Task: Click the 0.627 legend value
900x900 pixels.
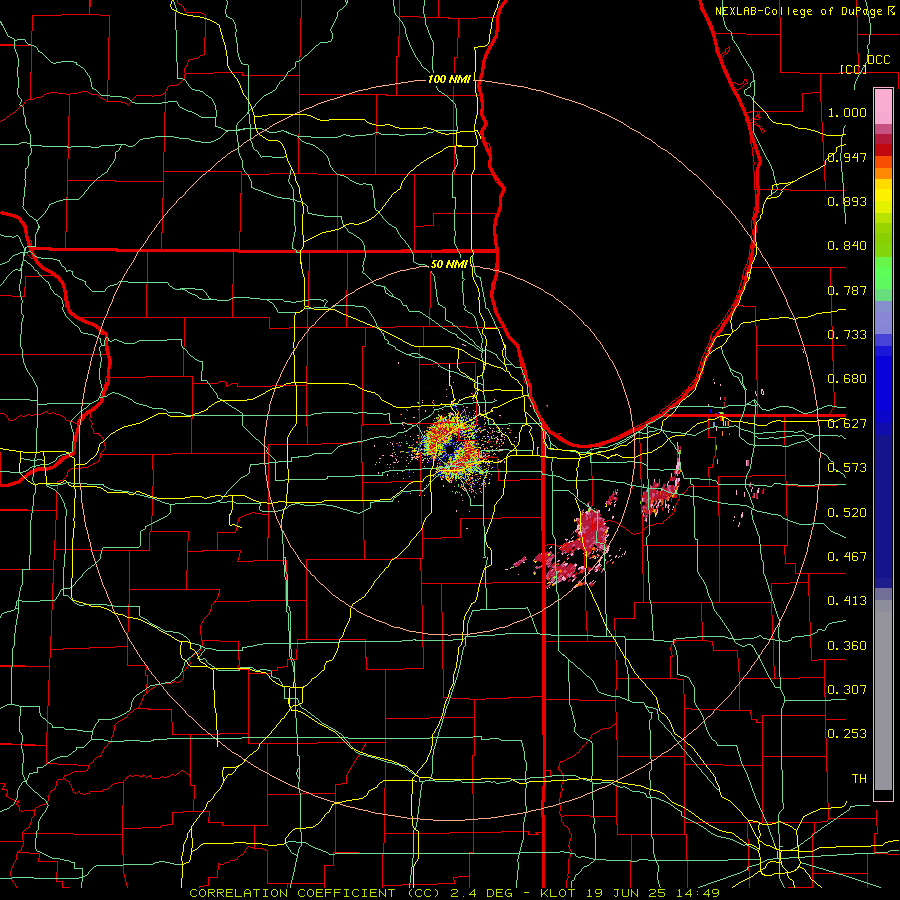Action: [x=847, y=424]
